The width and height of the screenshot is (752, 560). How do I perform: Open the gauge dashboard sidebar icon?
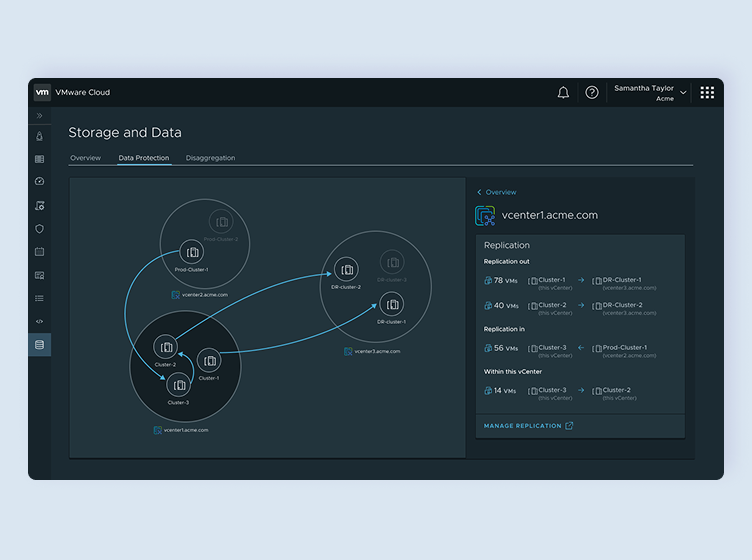39,181
